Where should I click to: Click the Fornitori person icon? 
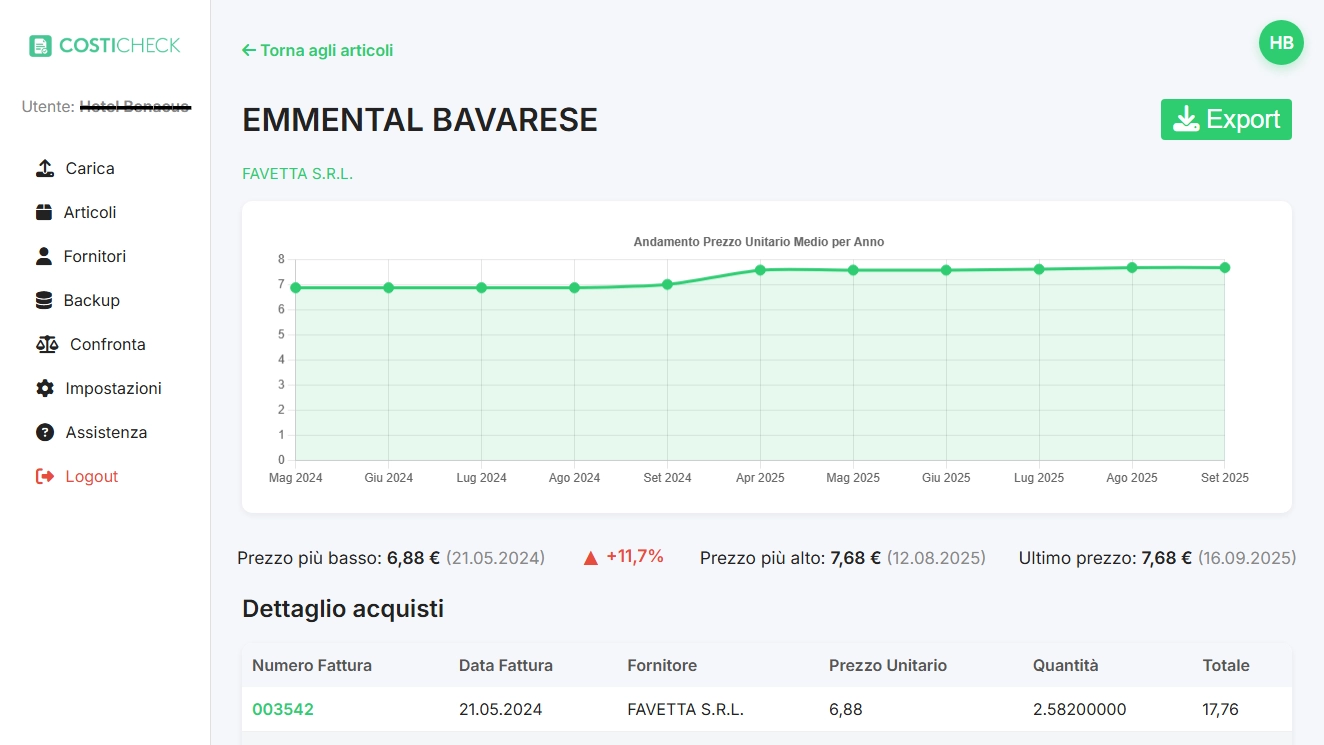[43, 256]
